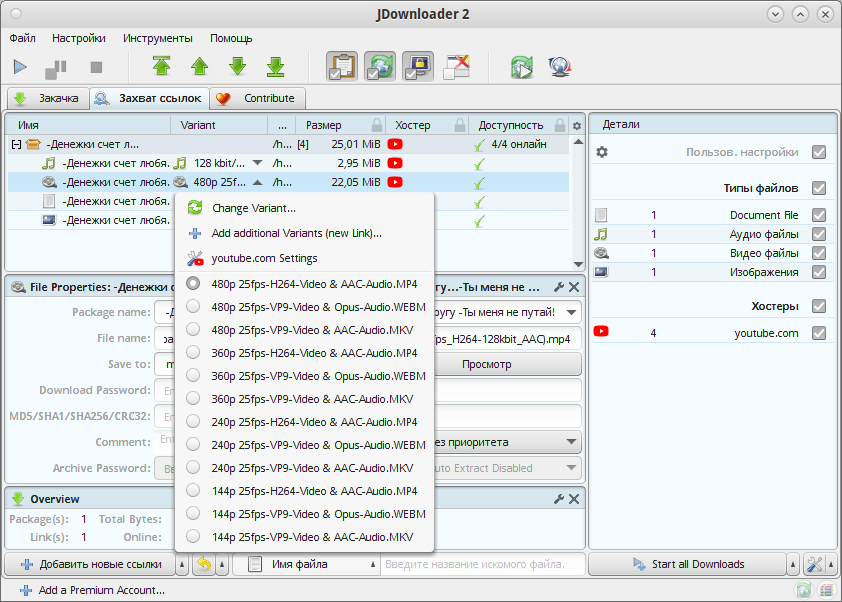
Task: Click the list icon in bottom-right corner
Action: click(x=826, y=590)
